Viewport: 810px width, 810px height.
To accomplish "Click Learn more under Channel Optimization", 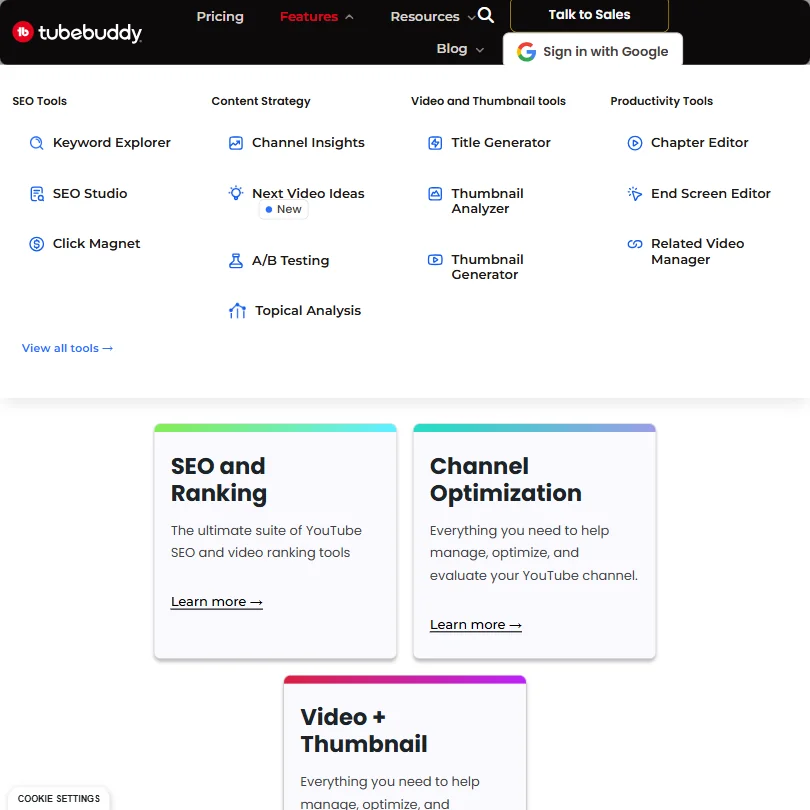I will click(x=476, y=625).
